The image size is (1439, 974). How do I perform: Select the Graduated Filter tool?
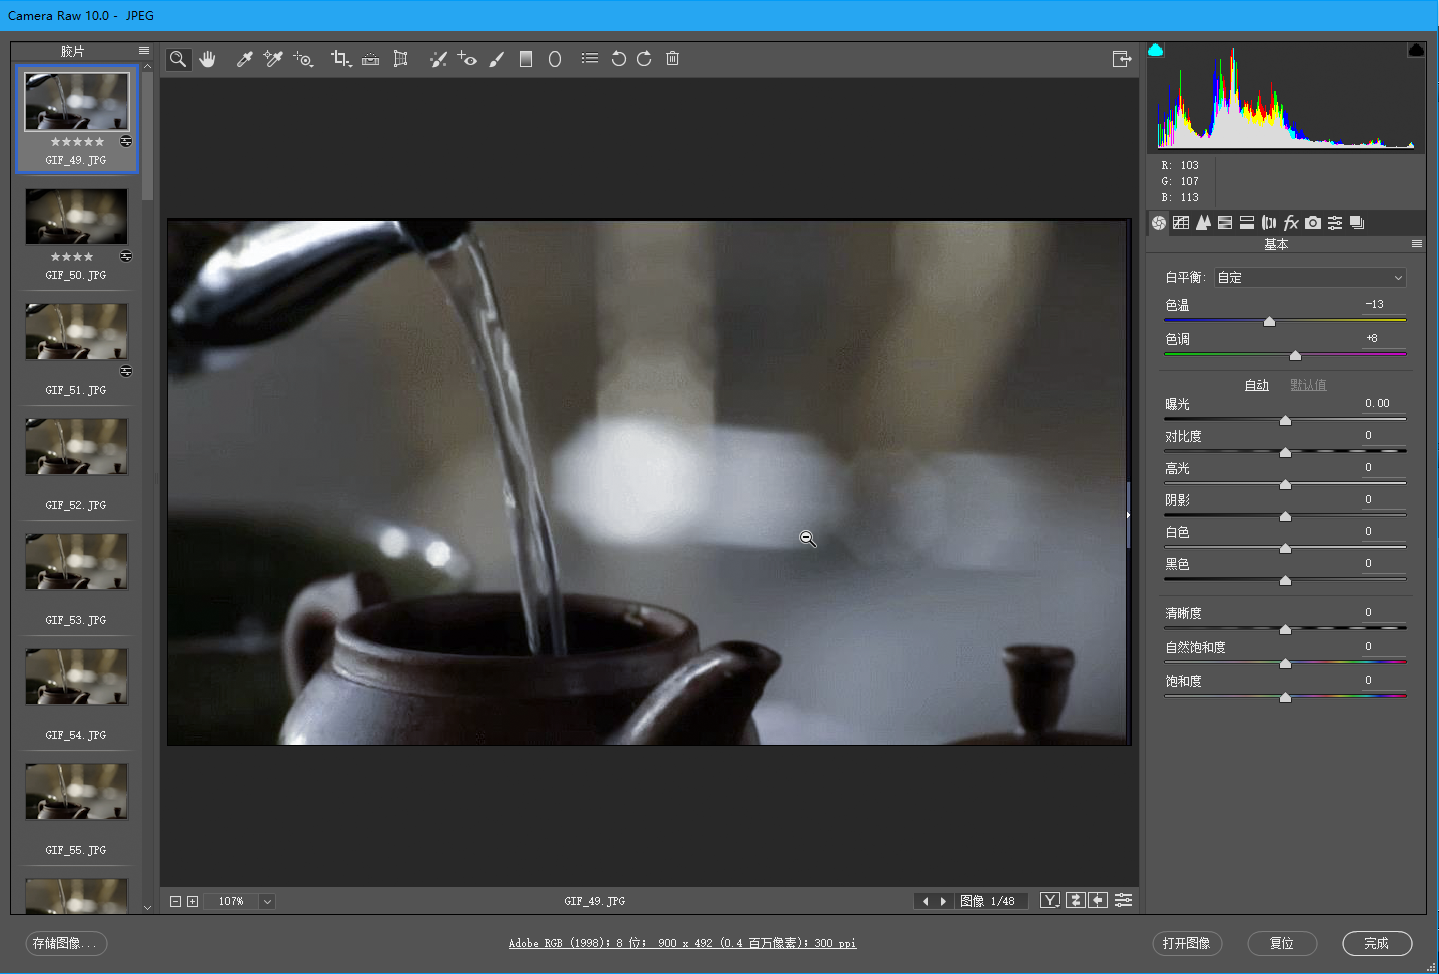pyautogui.click(x=525, y=59)
